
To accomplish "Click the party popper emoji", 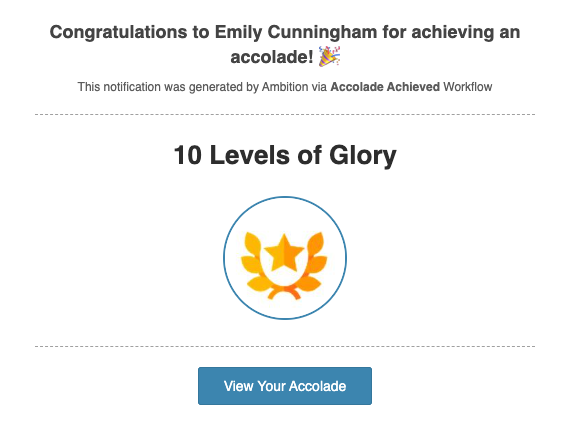I will click(x=329, y=56).
